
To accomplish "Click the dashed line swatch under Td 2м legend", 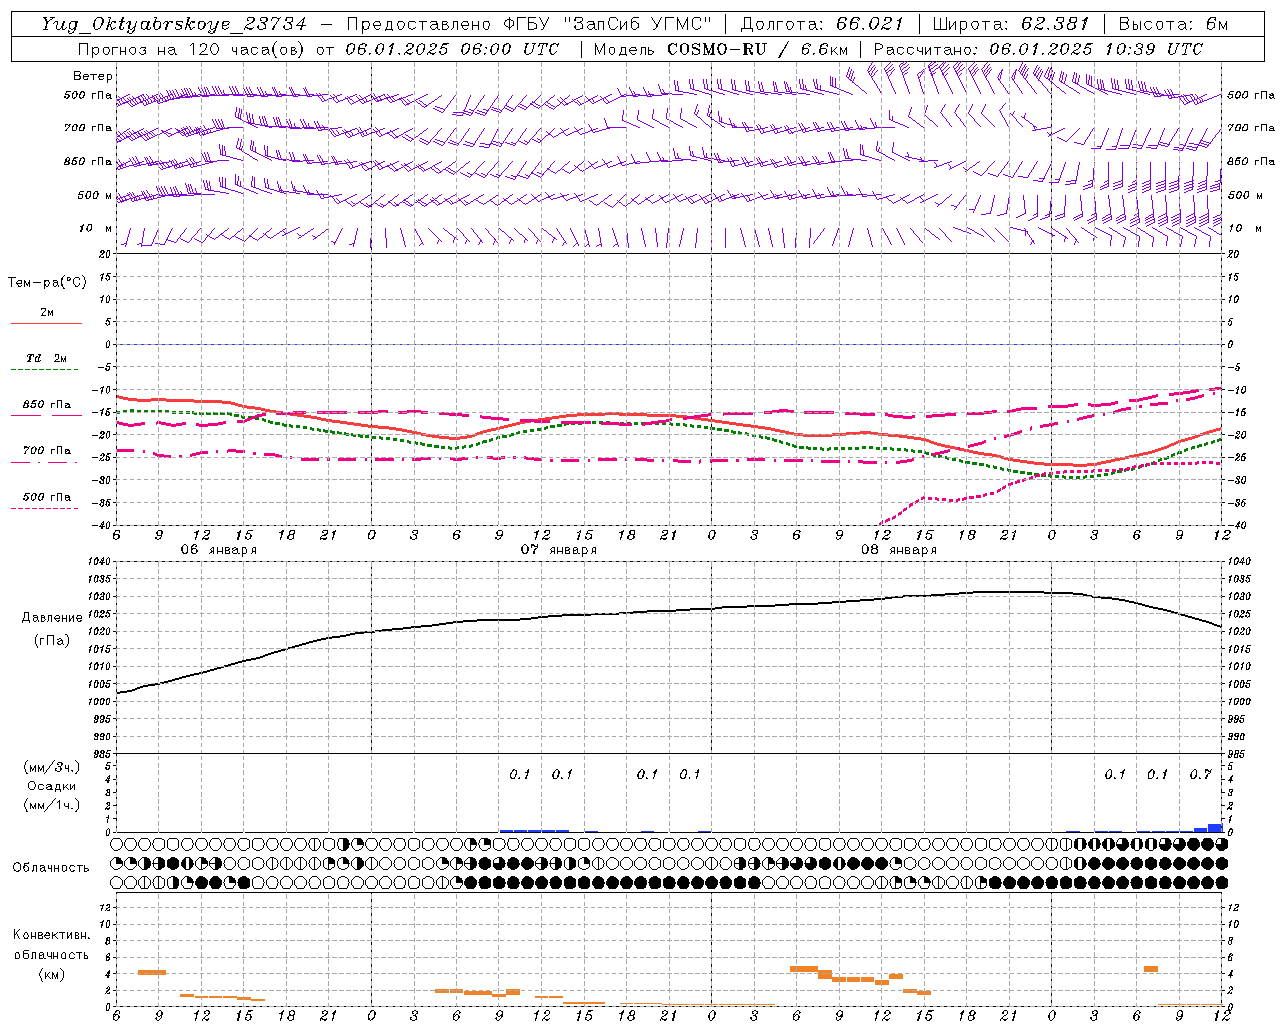I will point(46,370).
